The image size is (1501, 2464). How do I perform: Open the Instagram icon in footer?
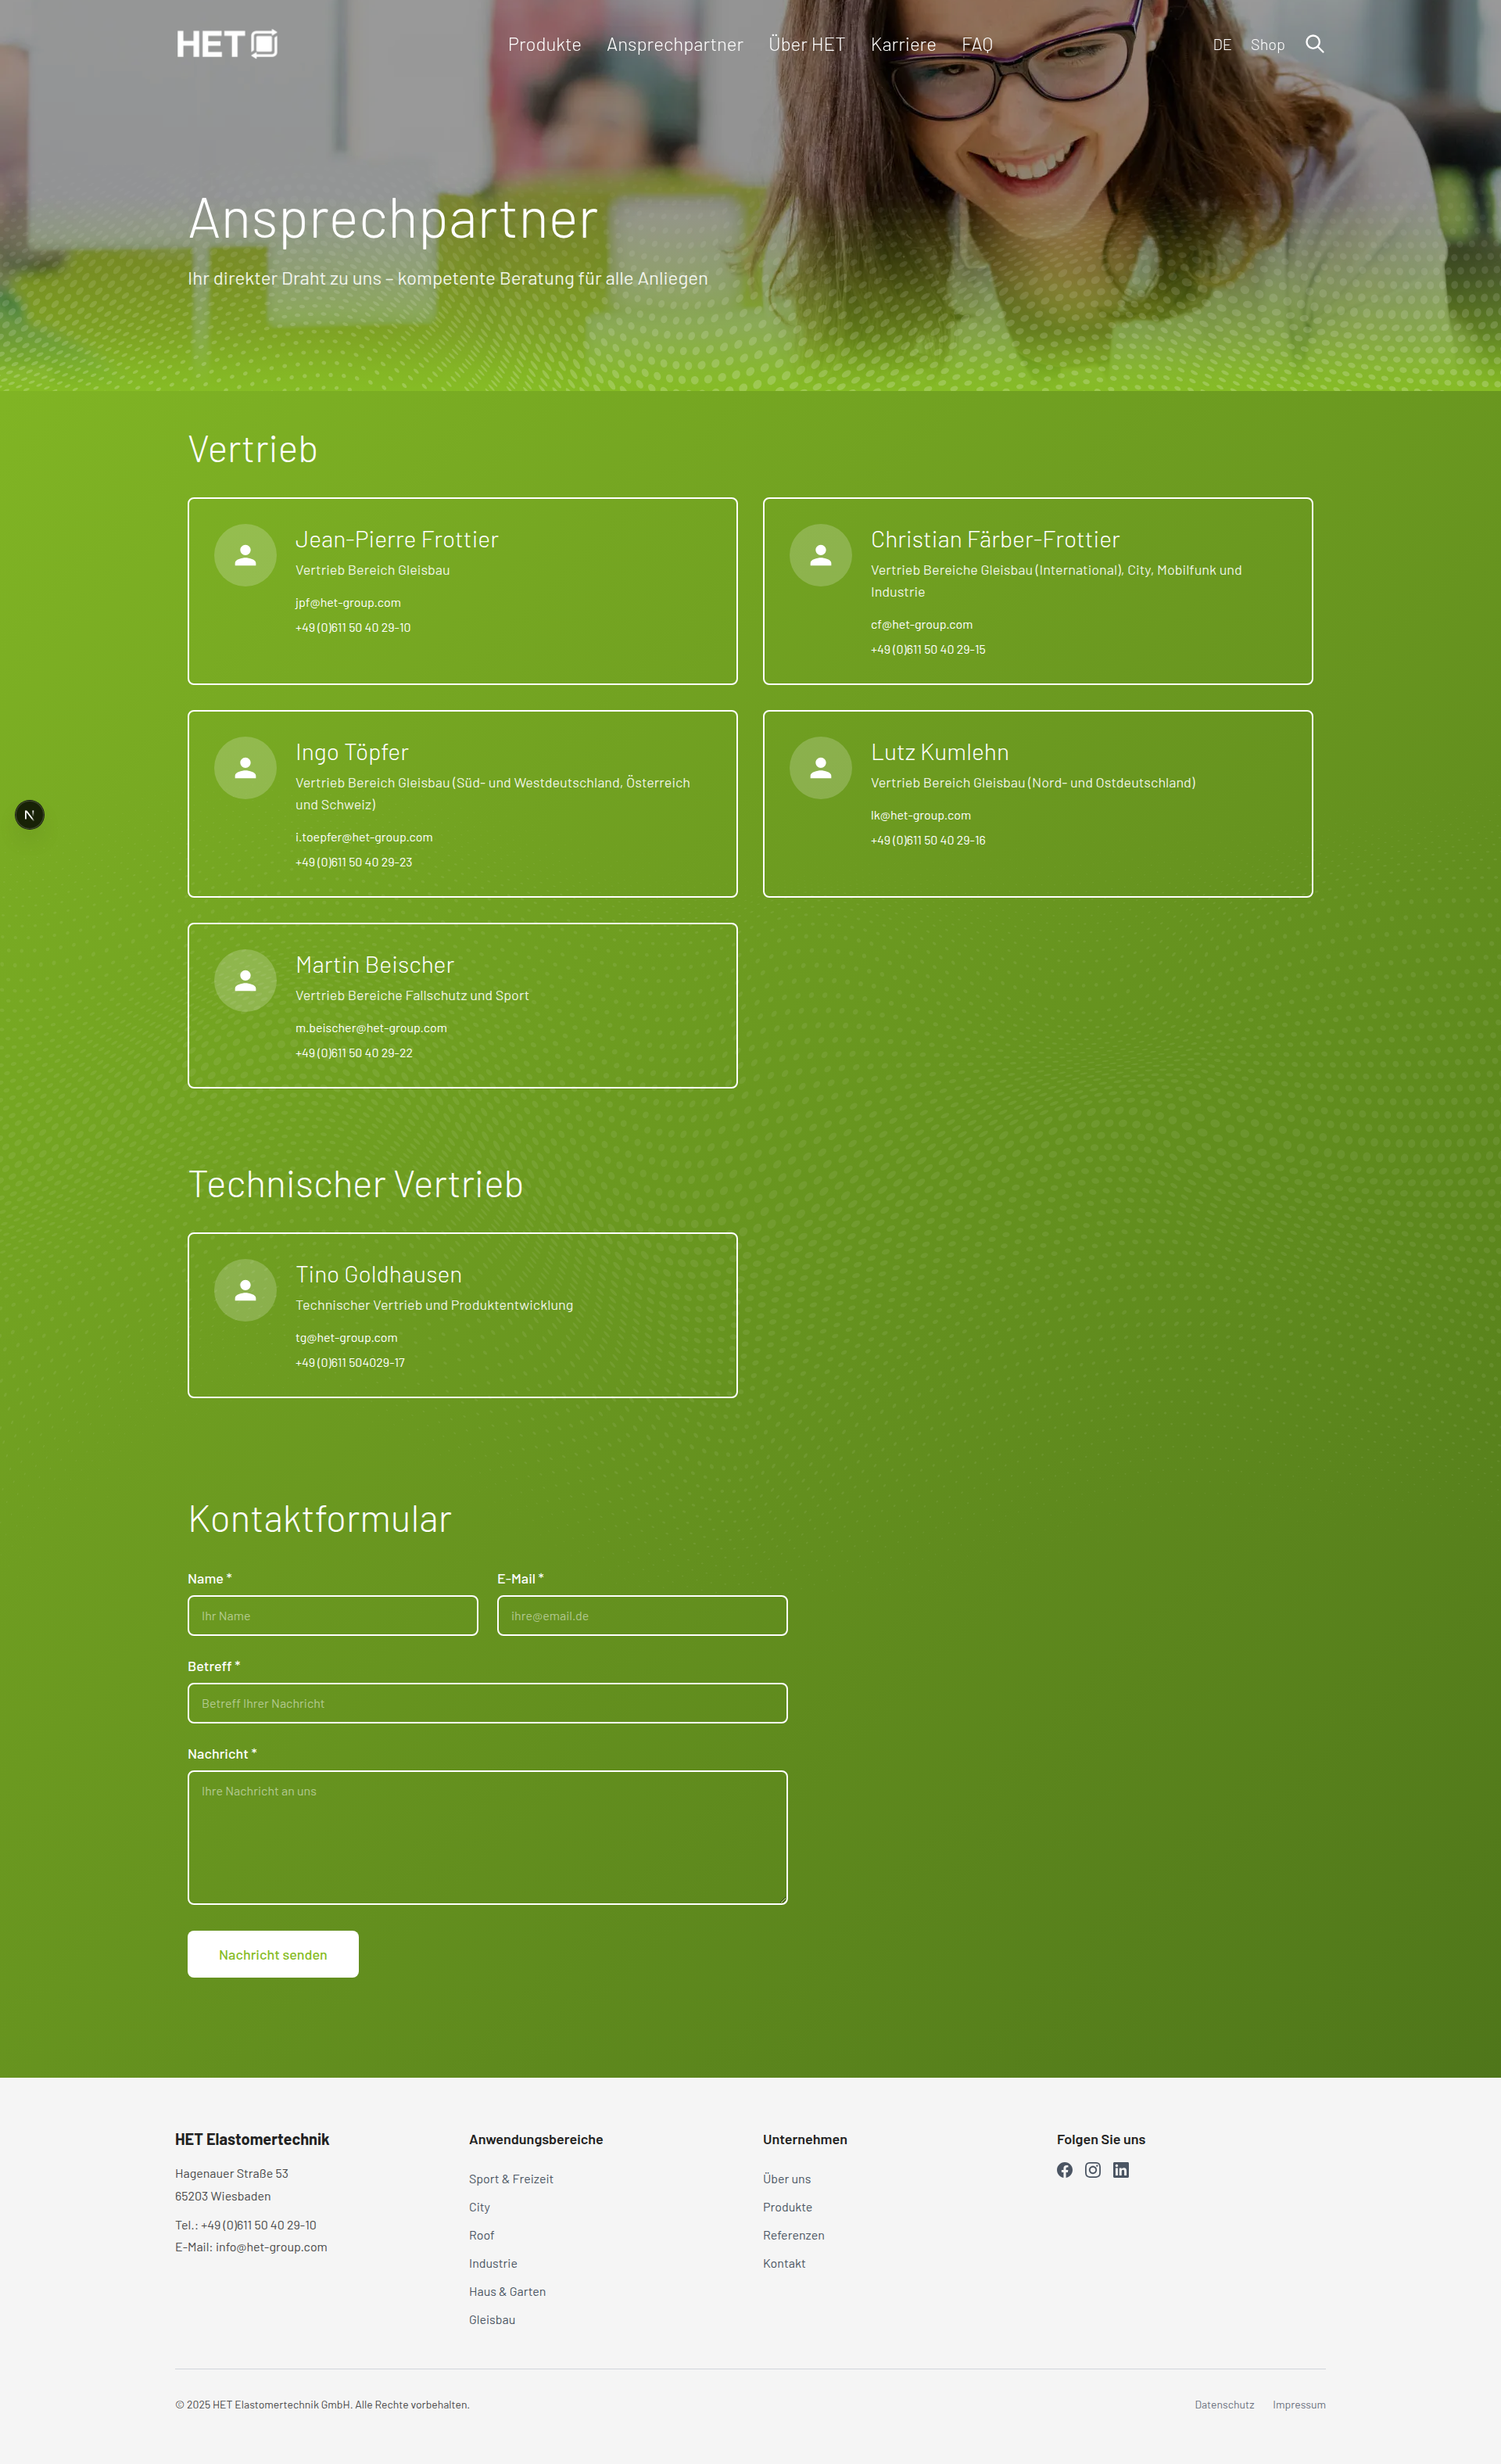coord(1092,2170)
